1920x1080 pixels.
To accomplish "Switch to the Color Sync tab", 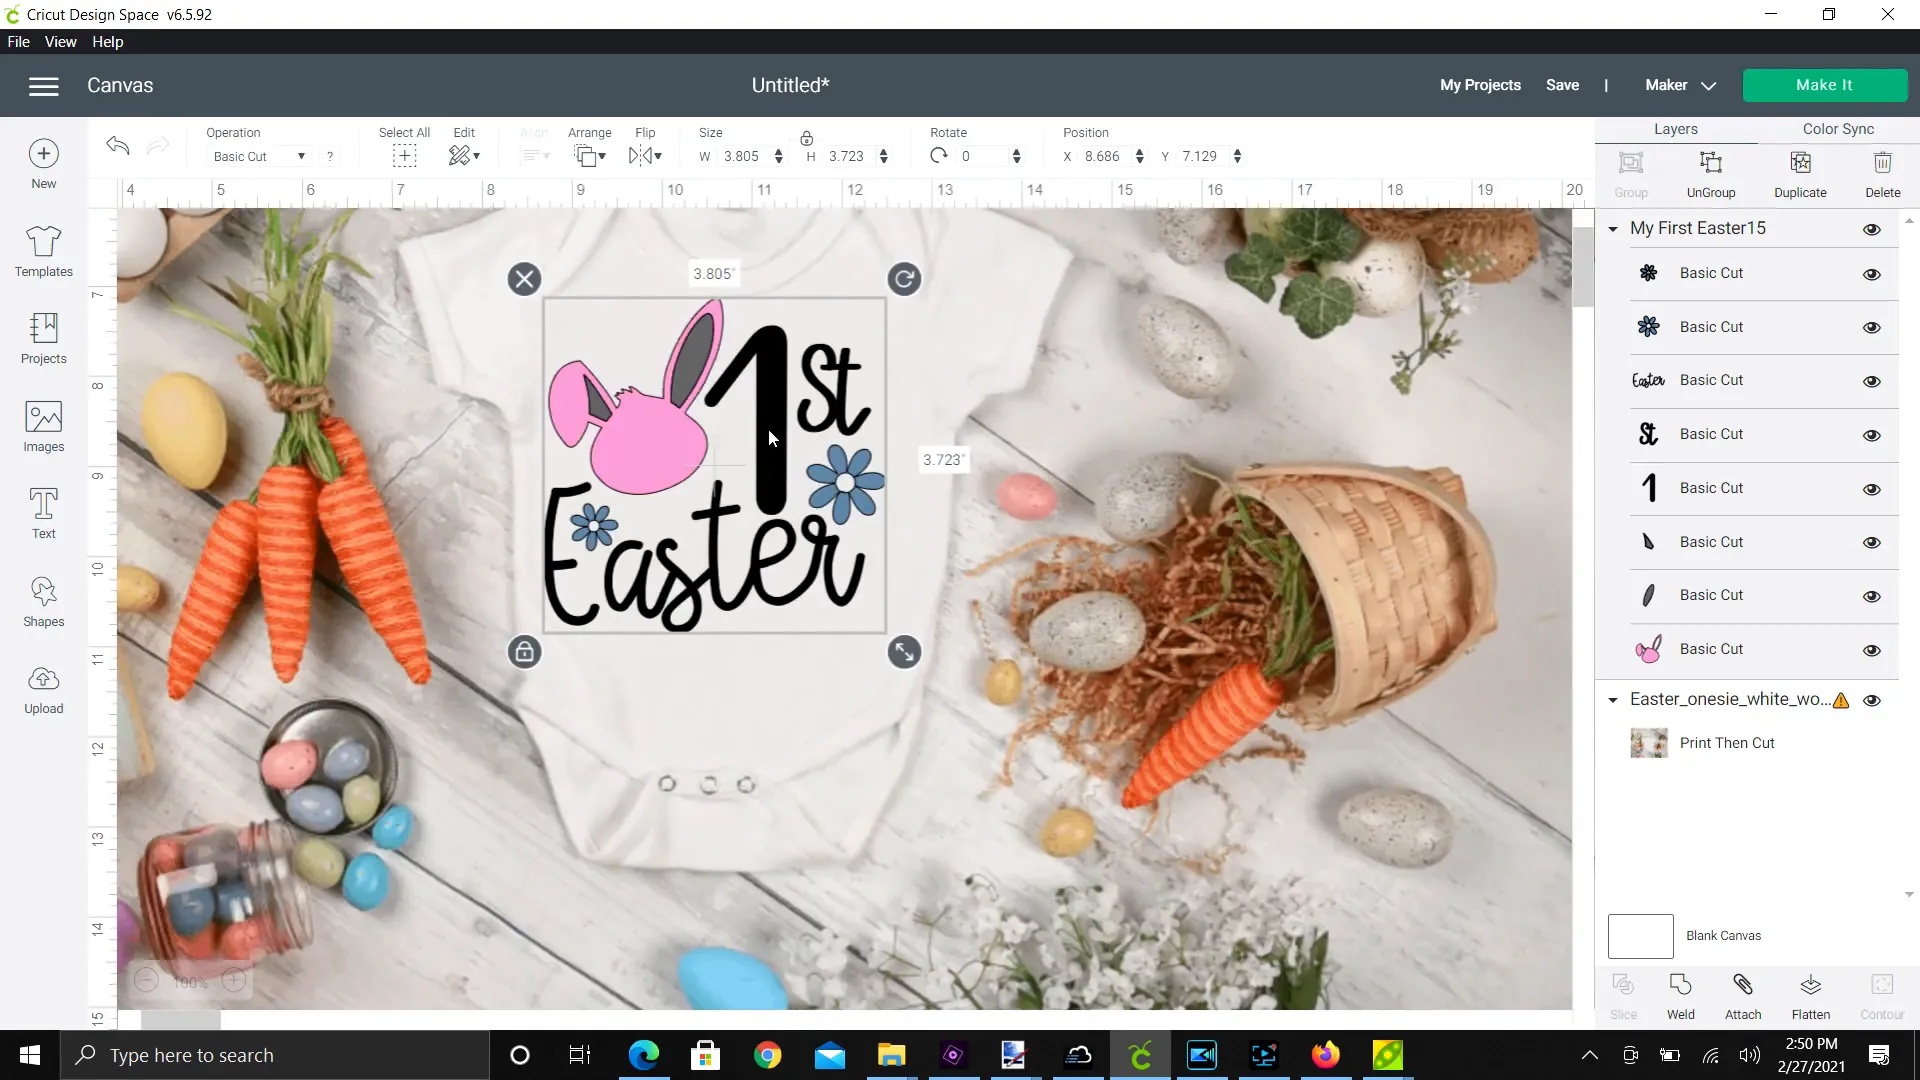I will (x=1837, y=128).
